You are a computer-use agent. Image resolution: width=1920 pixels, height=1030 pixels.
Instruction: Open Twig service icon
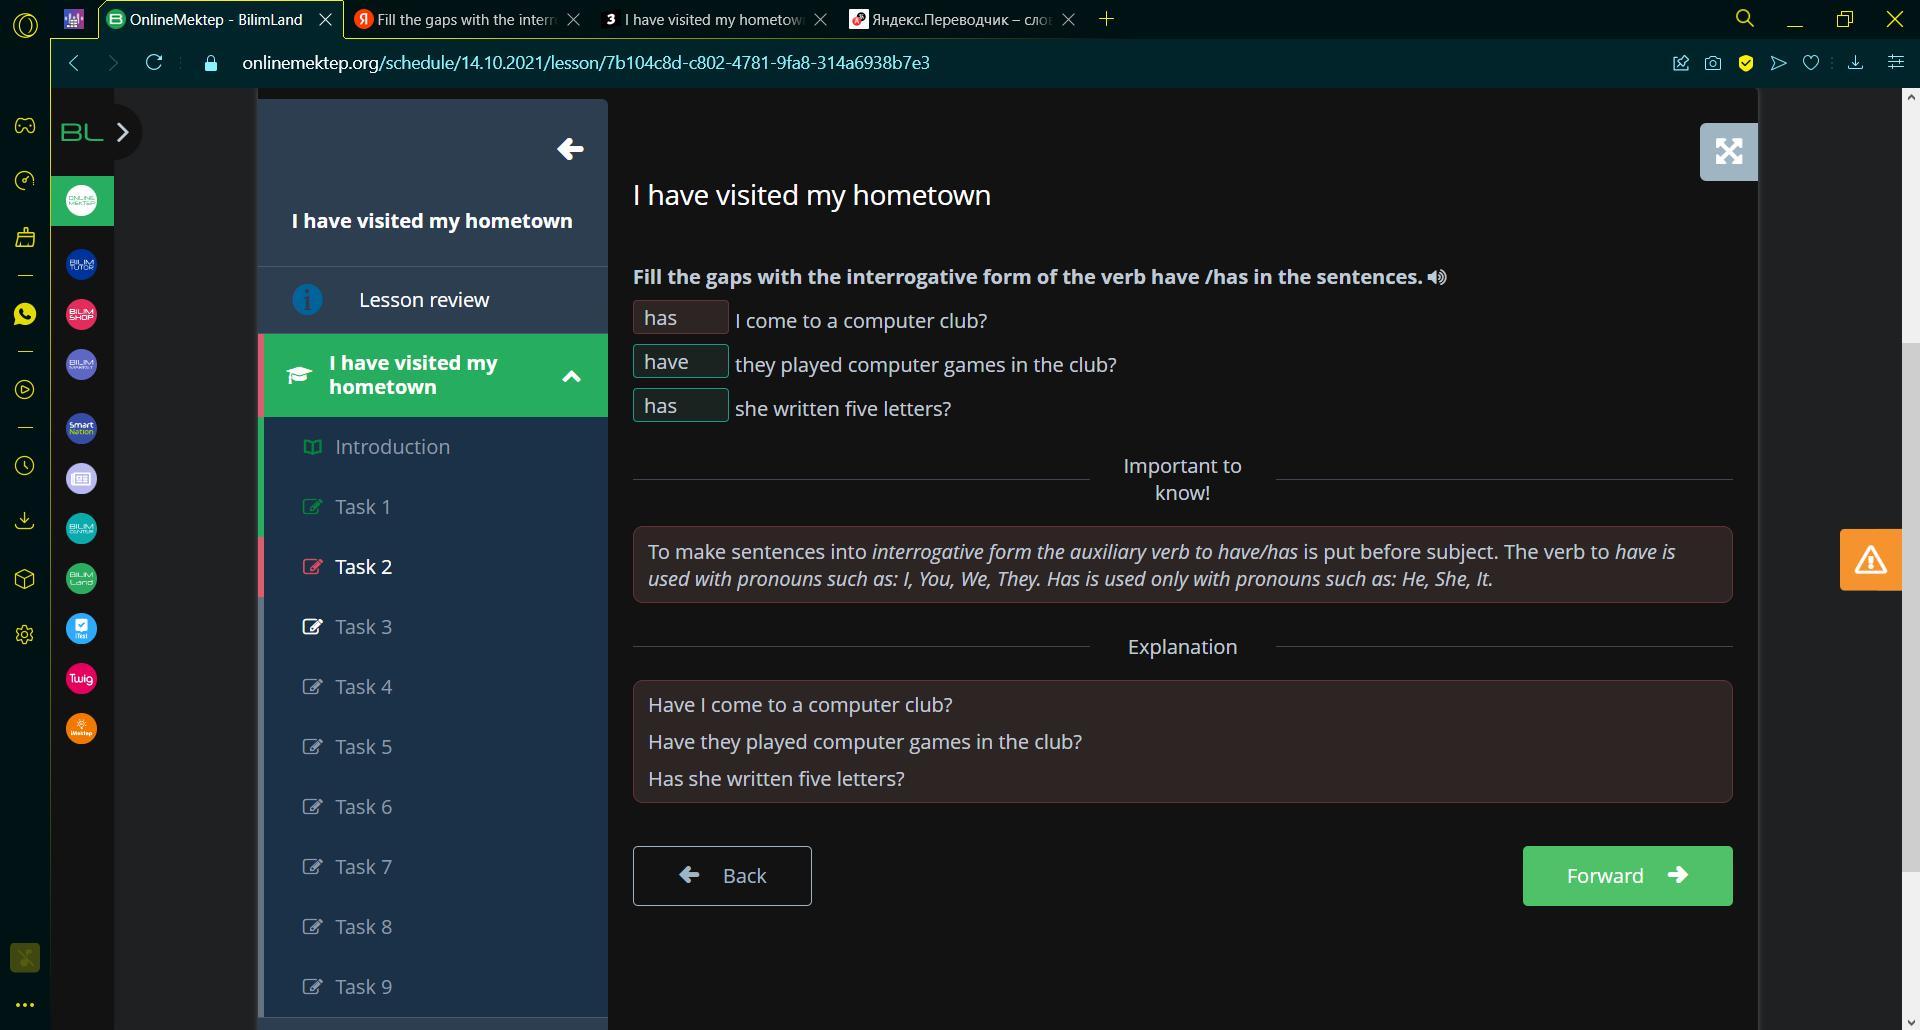[82, 679]
